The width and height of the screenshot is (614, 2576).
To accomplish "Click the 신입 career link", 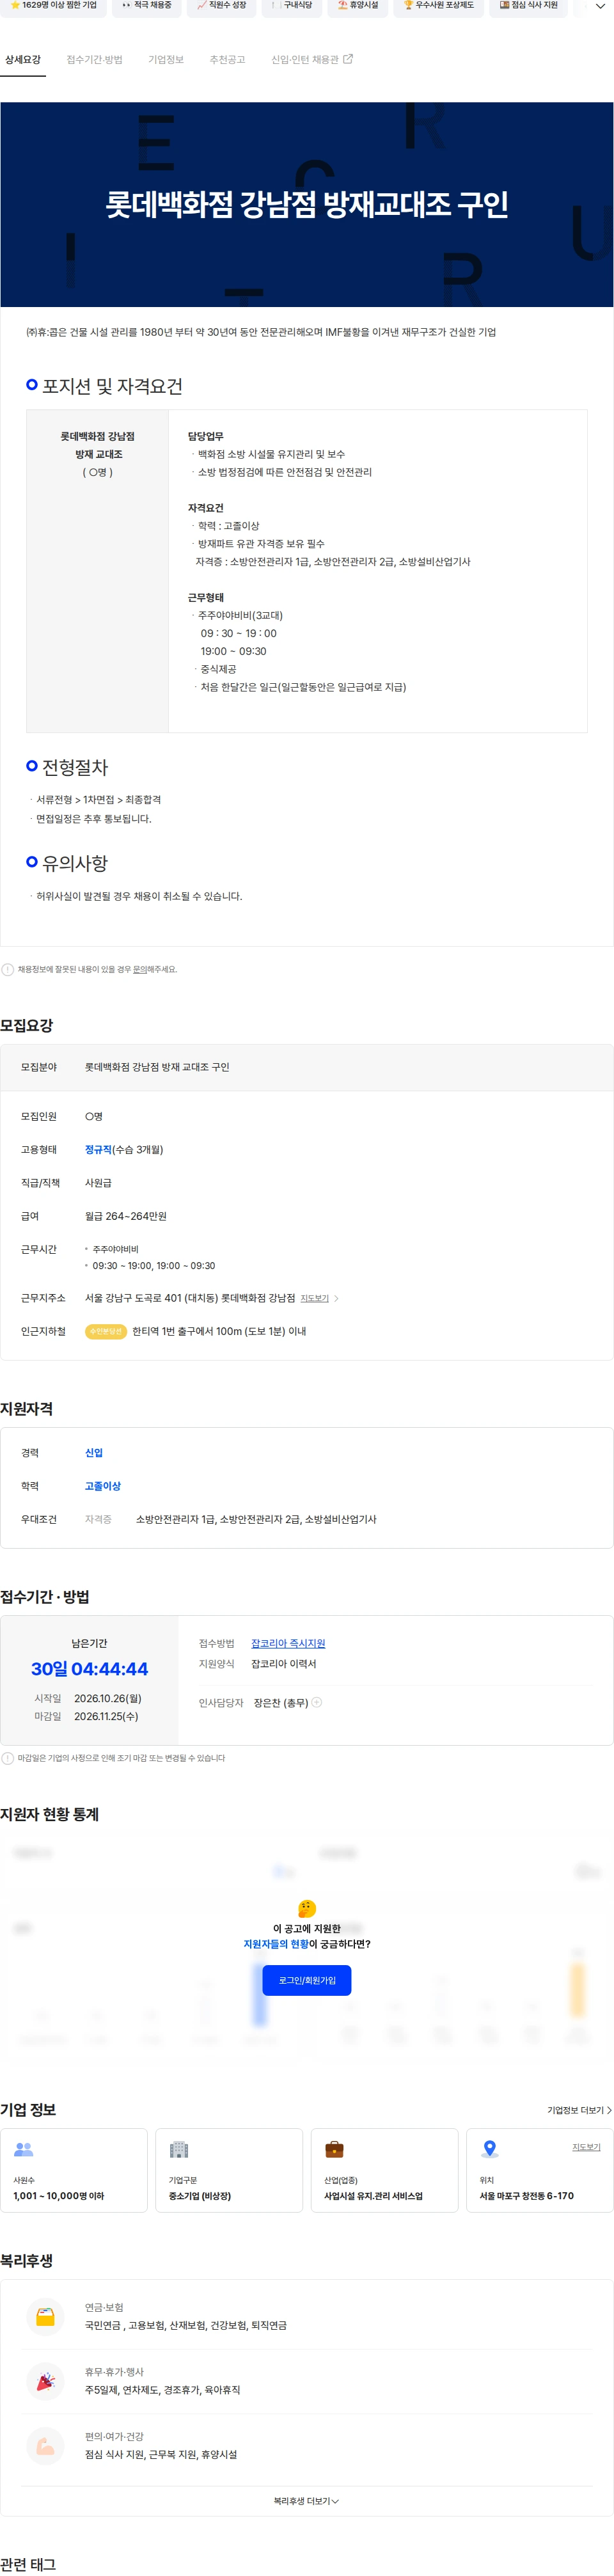I will (94, 1453).
